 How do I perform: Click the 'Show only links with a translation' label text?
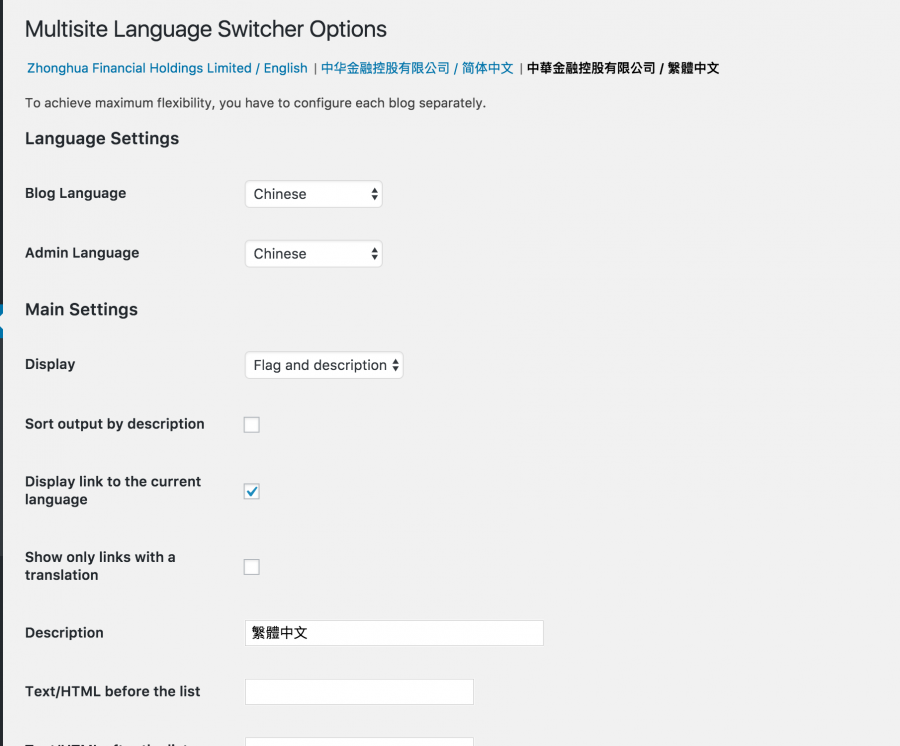100,566
